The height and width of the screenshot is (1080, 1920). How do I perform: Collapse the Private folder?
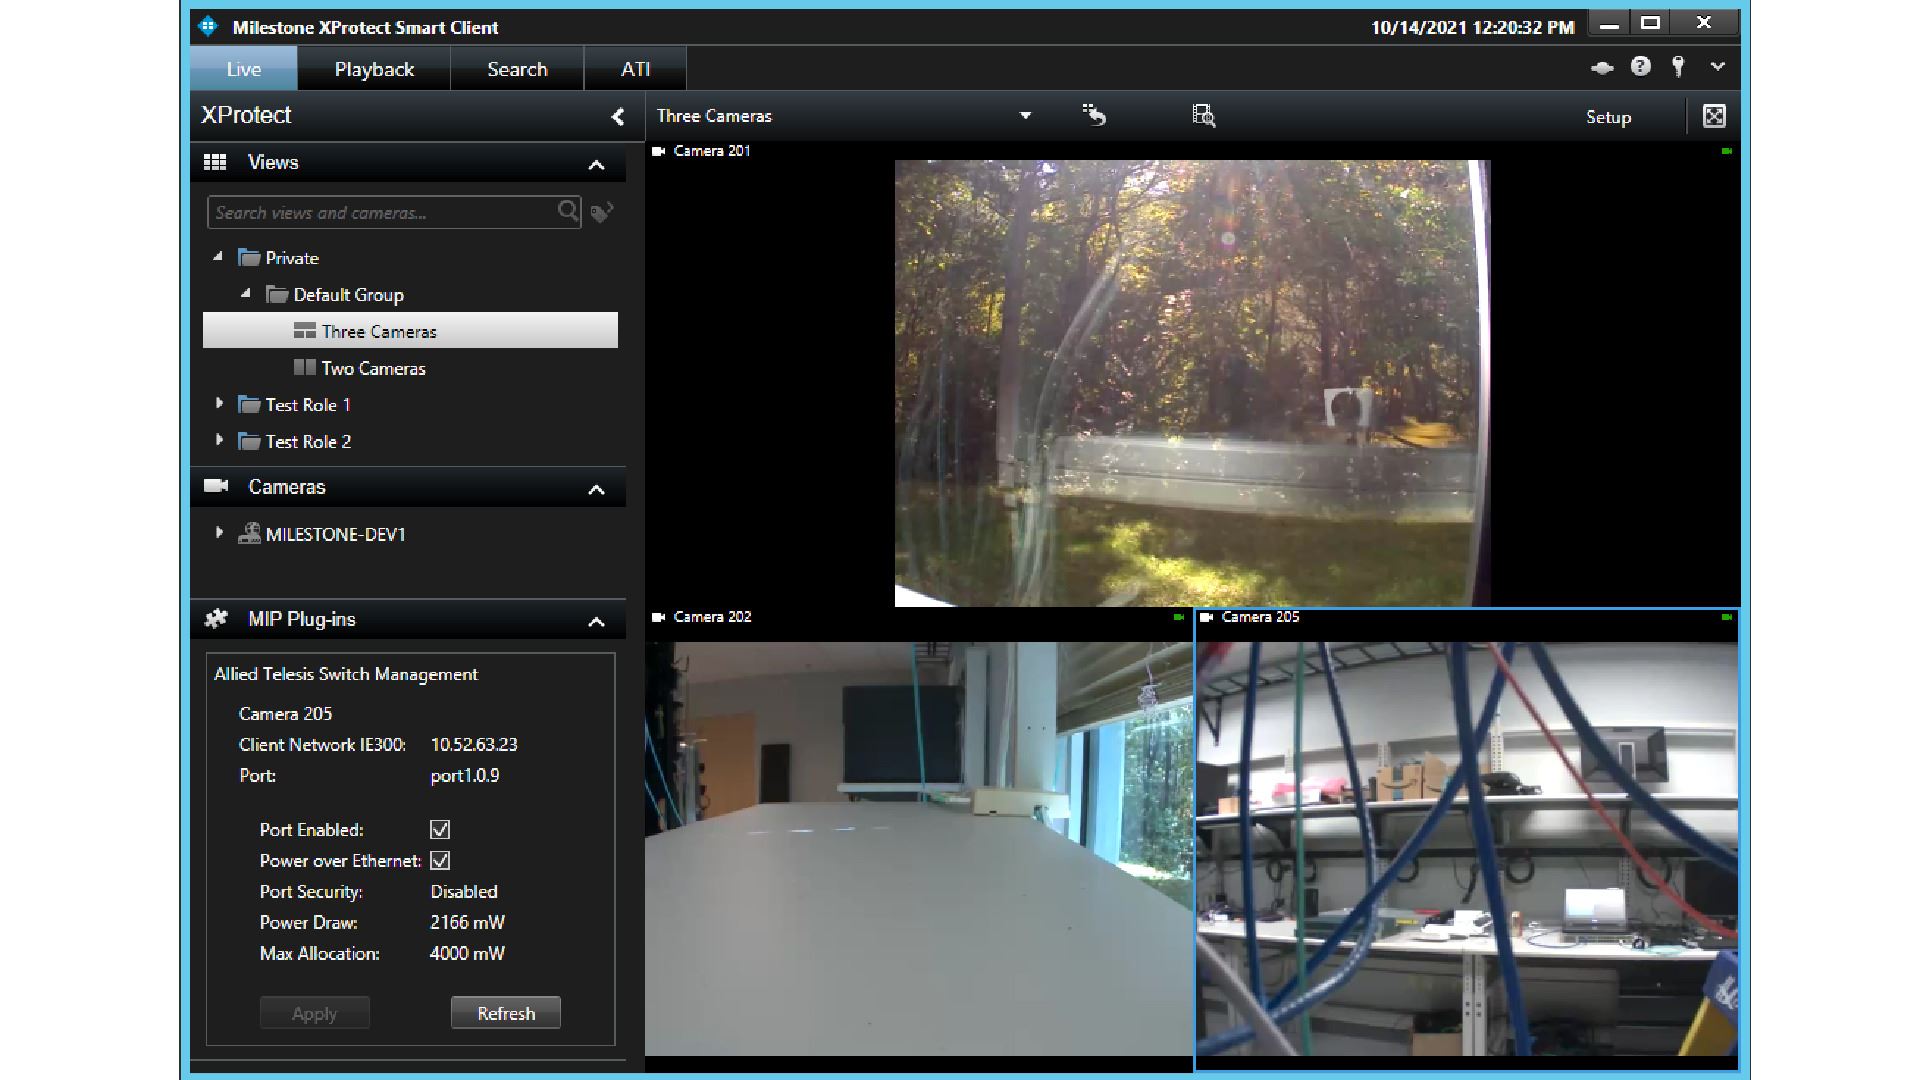tap(218, 257)
